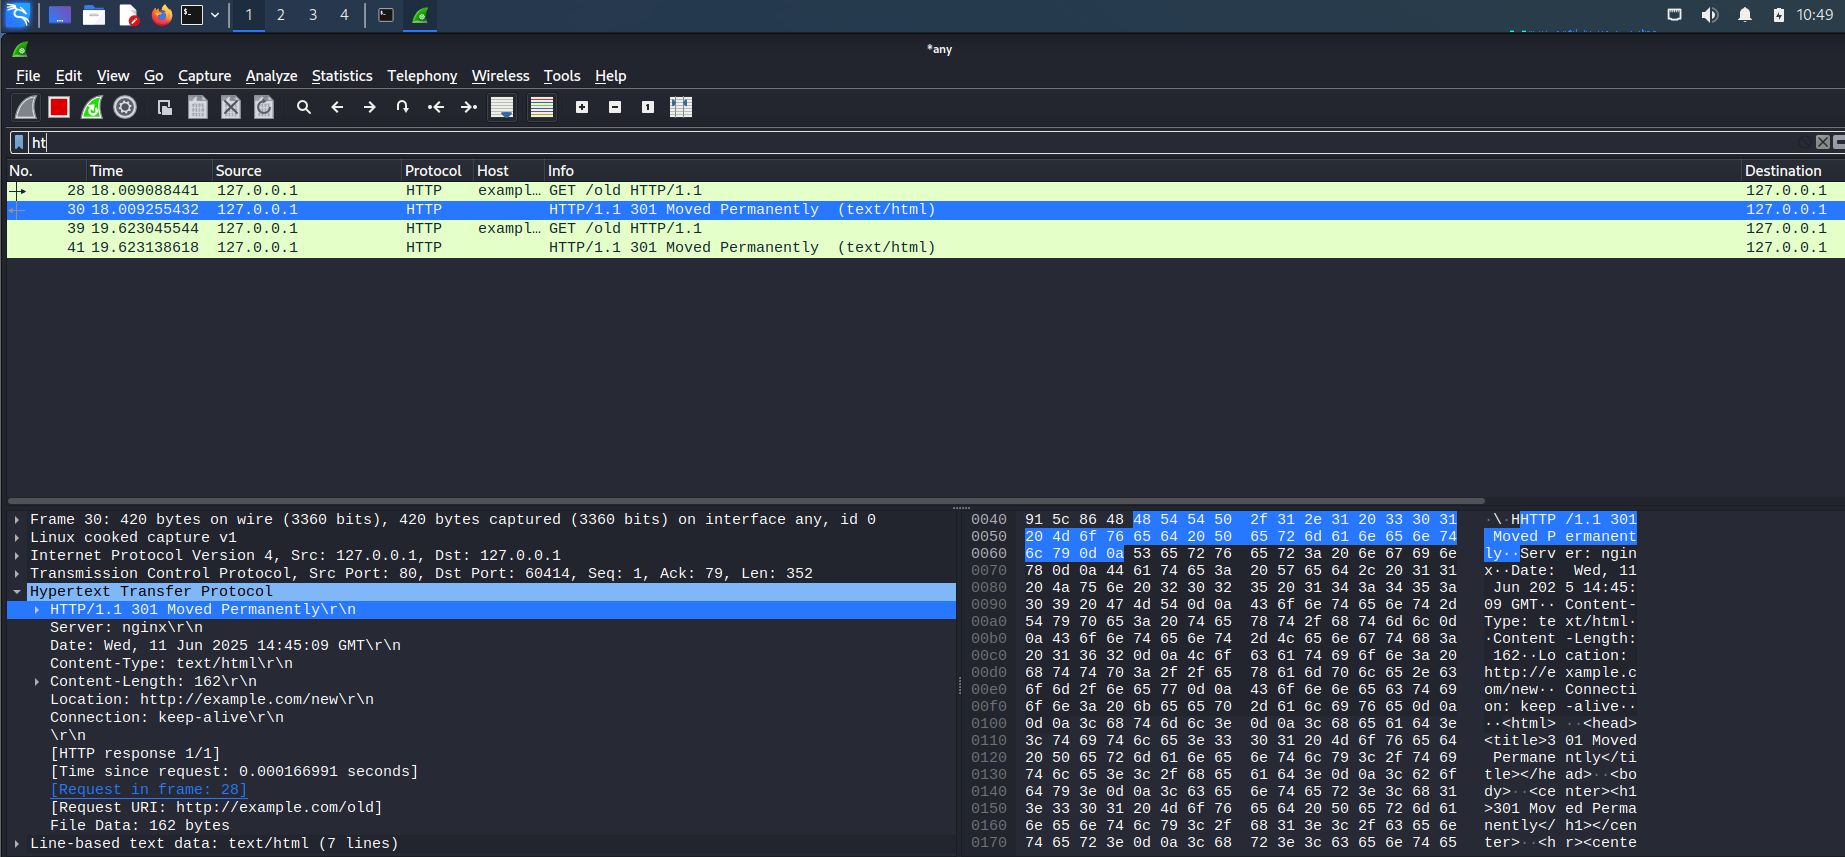Zoom out packet text with minus icon

coord(615,107)
